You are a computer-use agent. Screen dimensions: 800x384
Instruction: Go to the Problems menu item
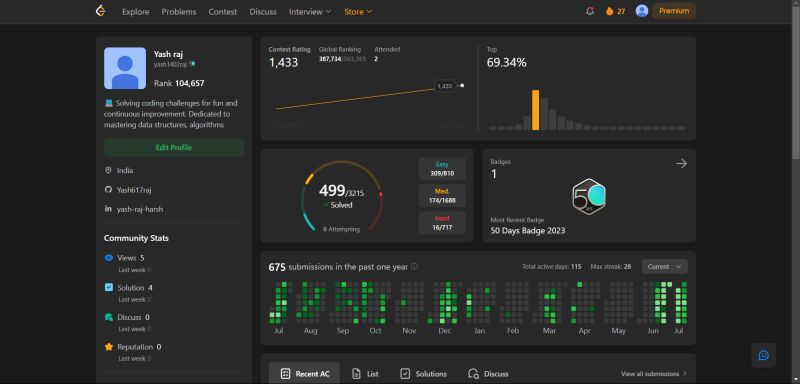(179, 11)
